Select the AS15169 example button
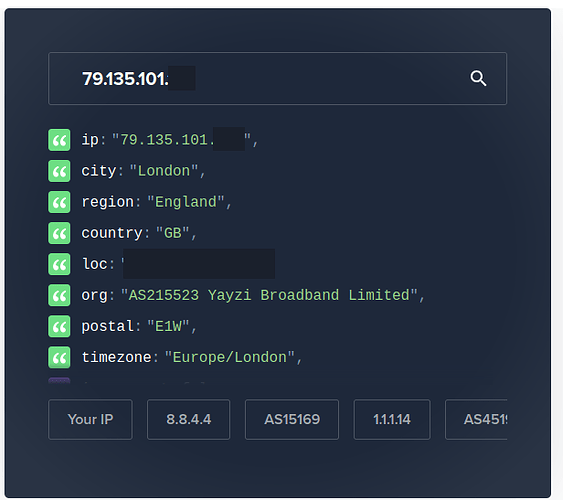The image size is (563, 500). coord(292,419)
